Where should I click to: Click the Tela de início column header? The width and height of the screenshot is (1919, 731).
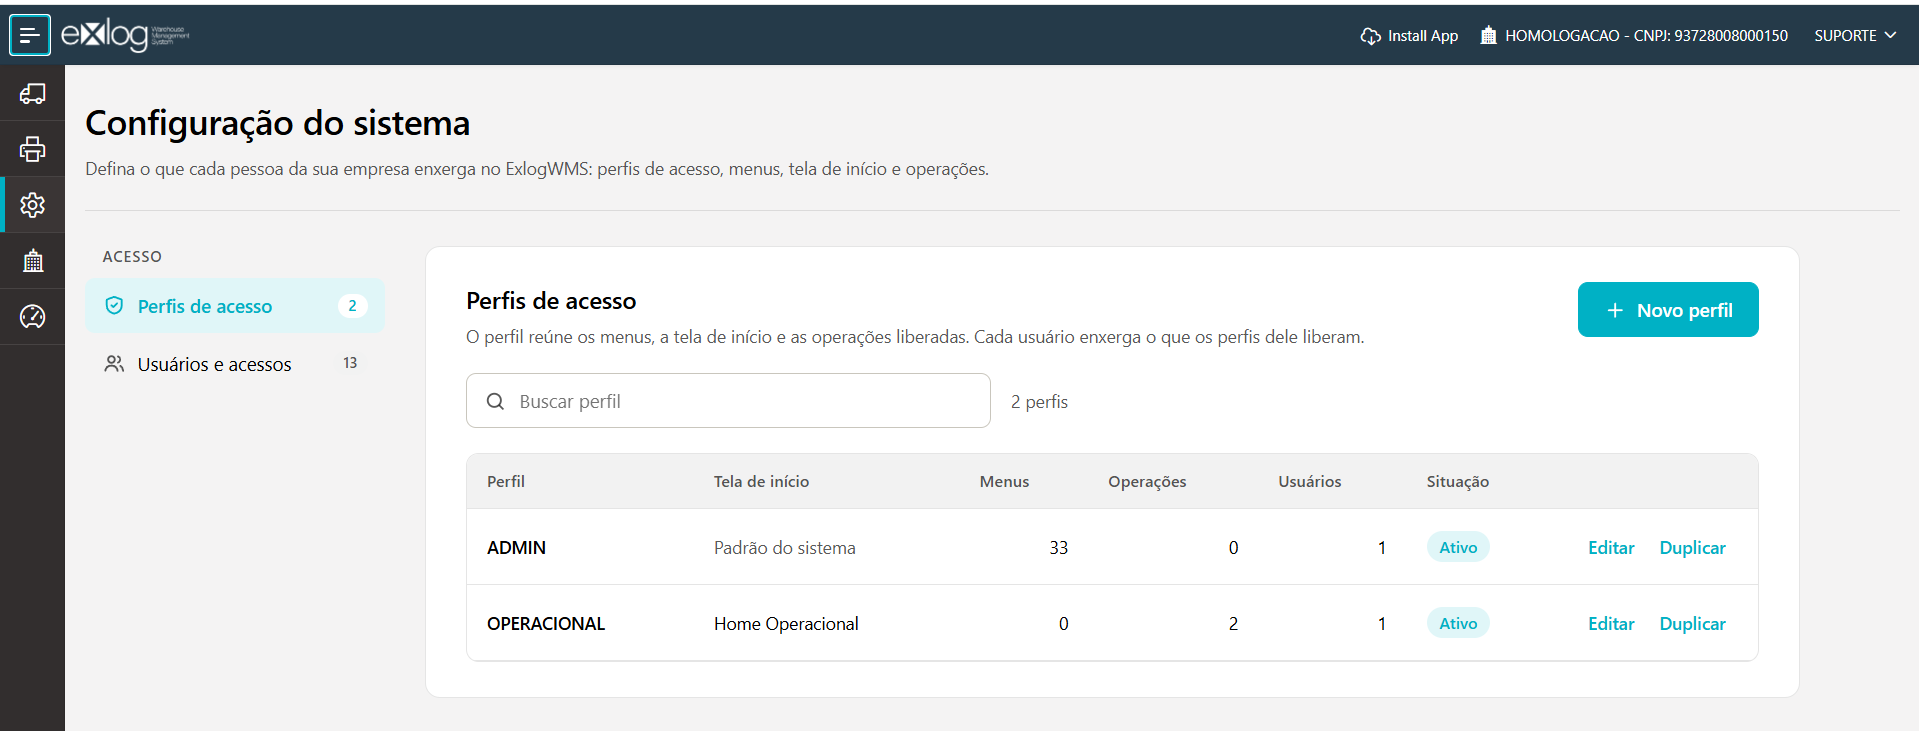pyautogui.click(x=761, y=481)
